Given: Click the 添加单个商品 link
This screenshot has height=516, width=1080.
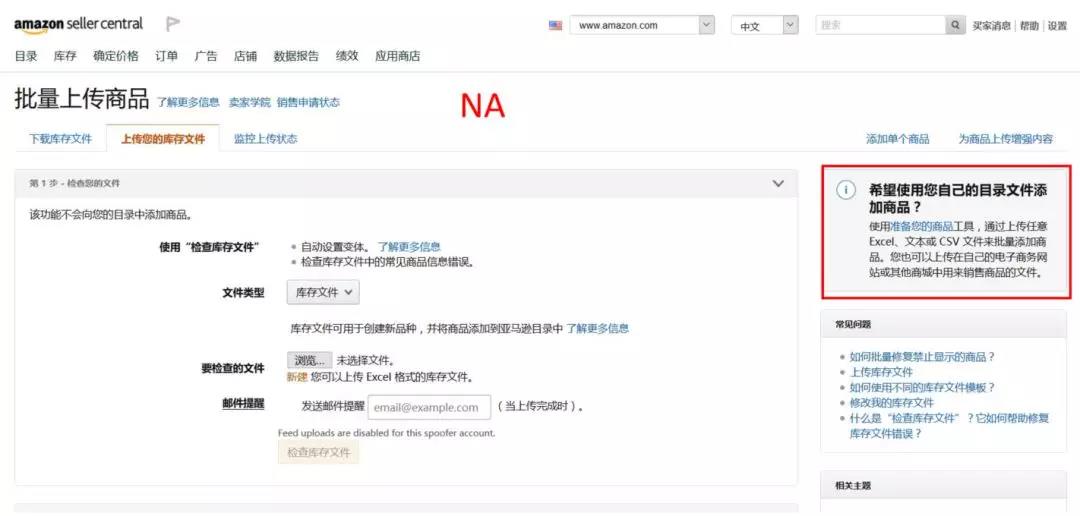Looking at the screenshot, I should [897, 139].
